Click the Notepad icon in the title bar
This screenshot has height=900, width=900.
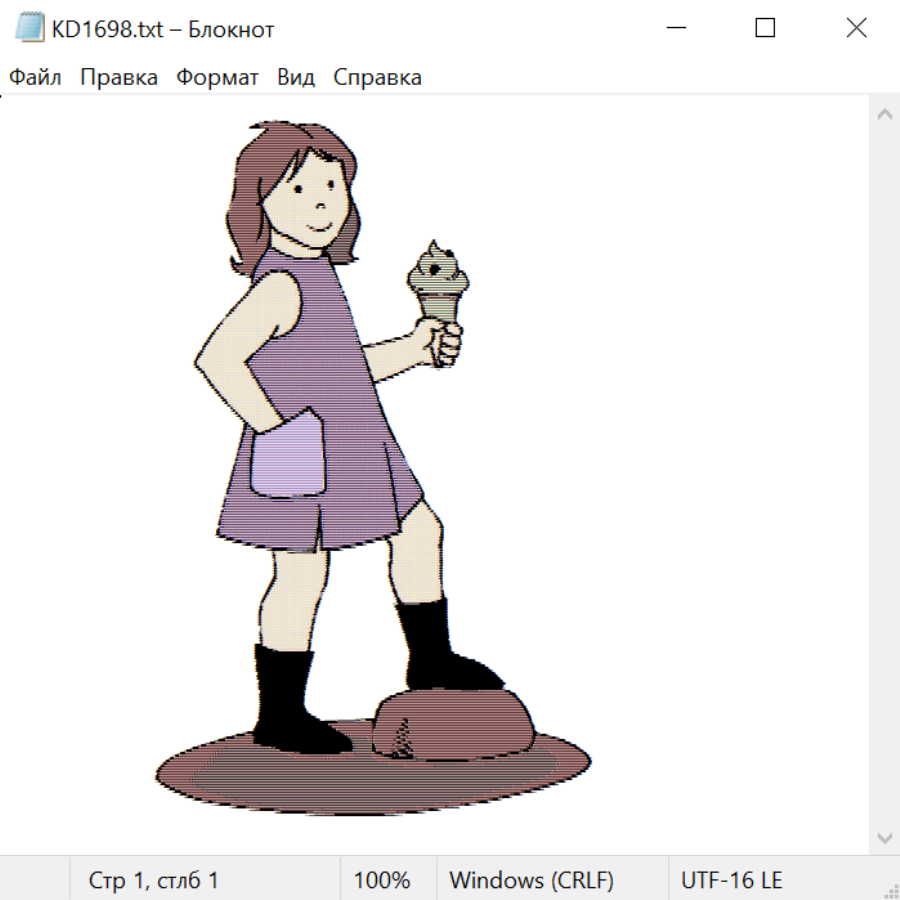tap(30, 29)
